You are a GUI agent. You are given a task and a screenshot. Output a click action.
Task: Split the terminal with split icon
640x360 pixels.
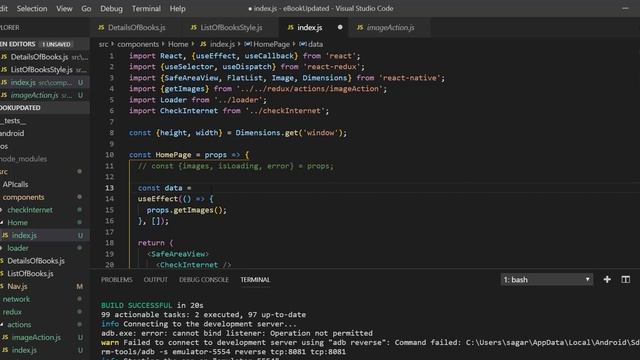pos(625,280)
